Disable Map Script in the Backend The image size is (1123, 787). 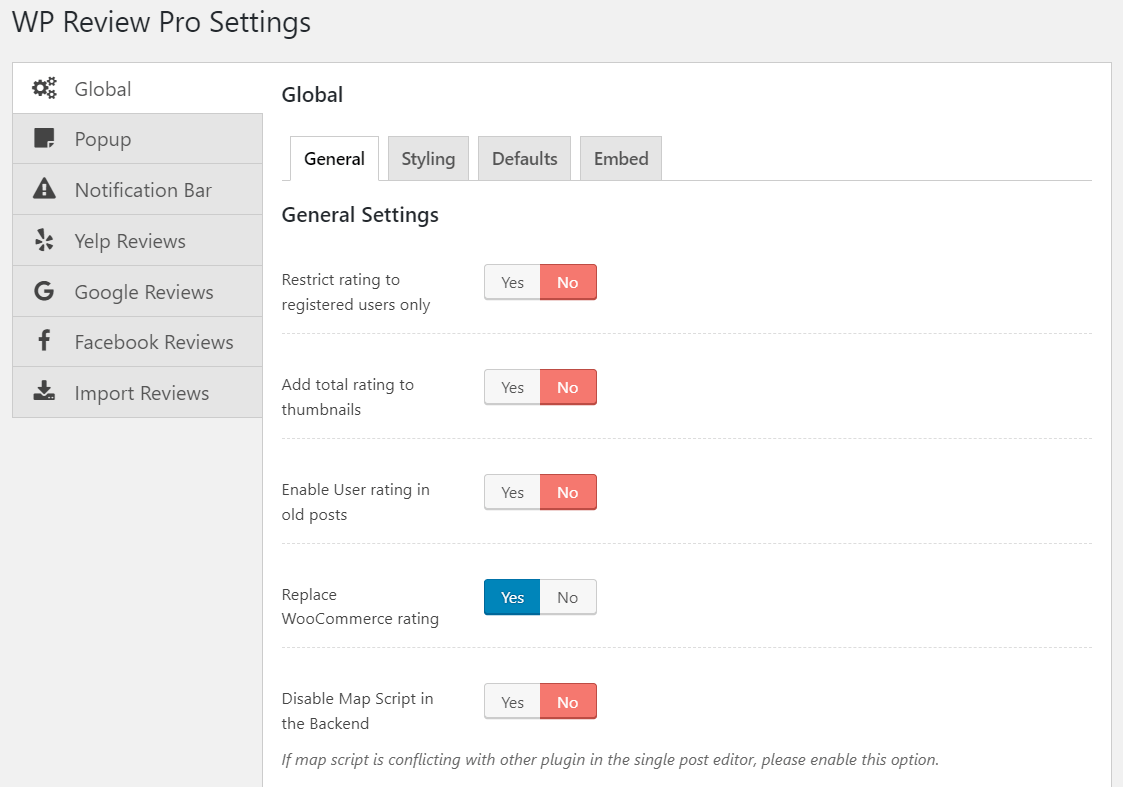pyautogui.click(x=511, y=701)
